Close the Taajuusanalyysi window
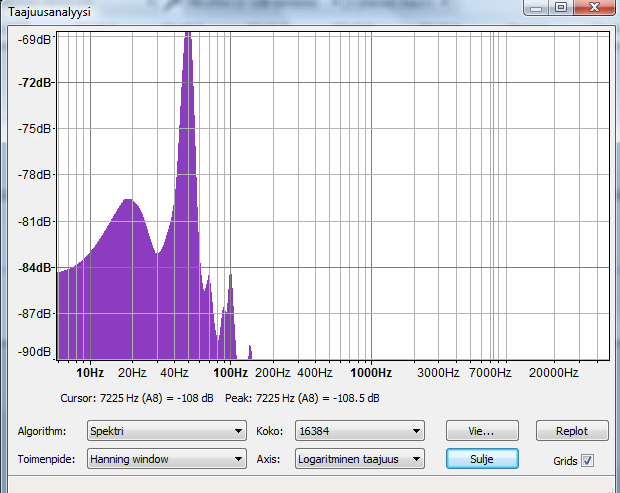This screenshot has width=620, height=493. (x=594, y=8)
